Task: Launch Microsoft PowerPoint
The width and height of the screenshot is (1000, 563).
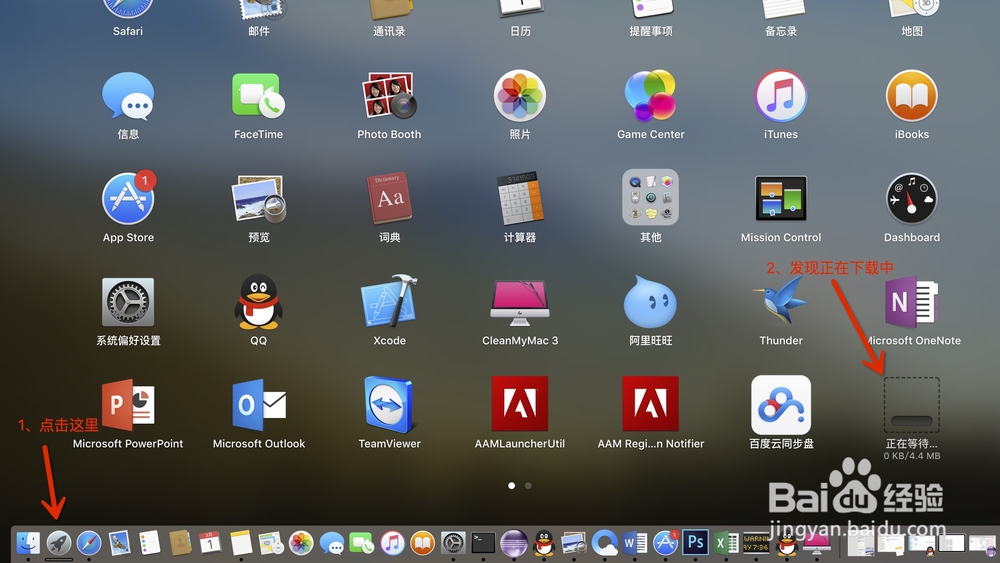Action: [128, 404]
